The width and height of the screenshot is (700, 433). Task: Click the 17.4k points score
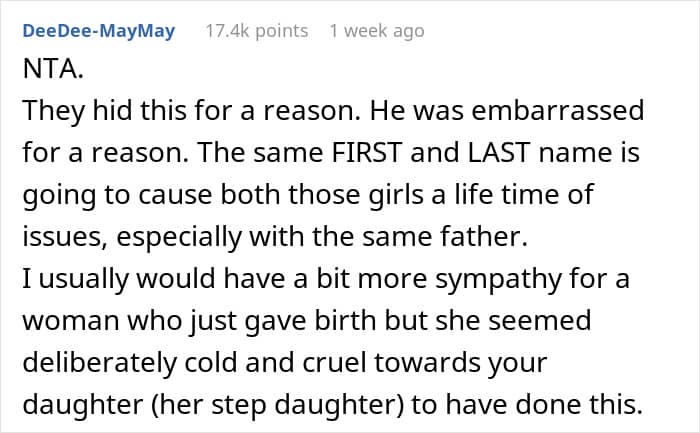point(256,31)
